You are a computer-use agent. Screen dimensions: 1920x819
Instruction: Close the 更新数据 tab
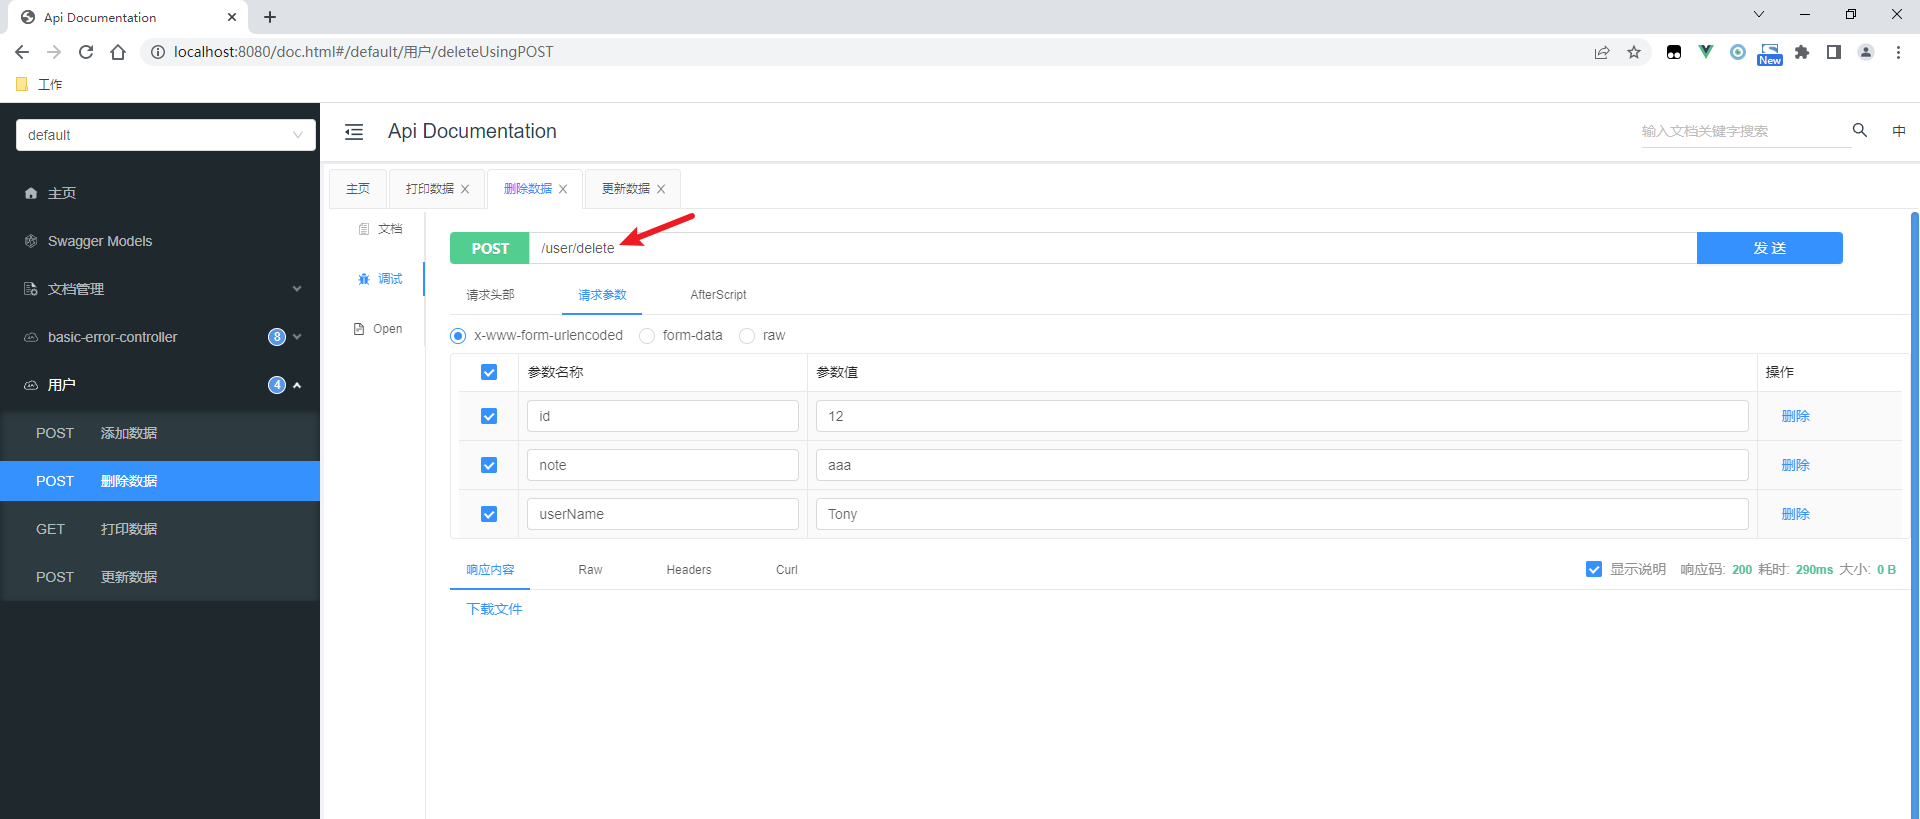[x=661, y=189]
